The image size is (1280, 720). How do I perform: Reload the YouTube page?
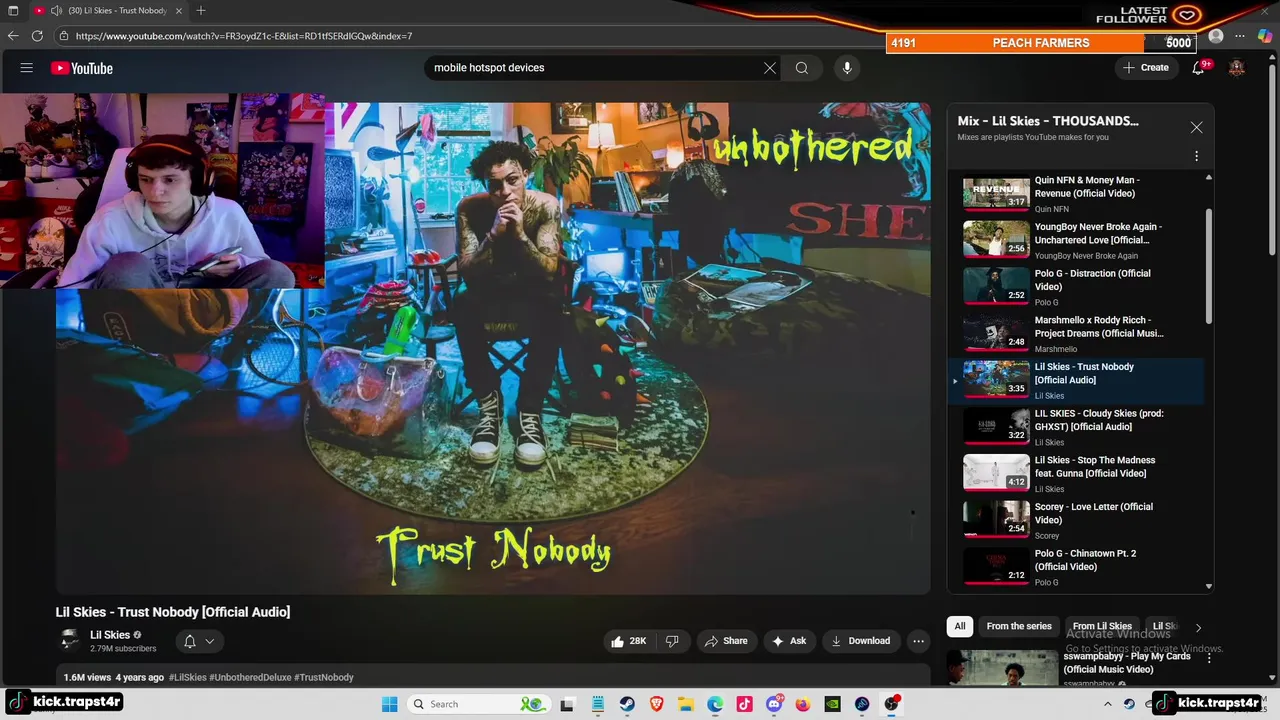click(x=37, y=36)
